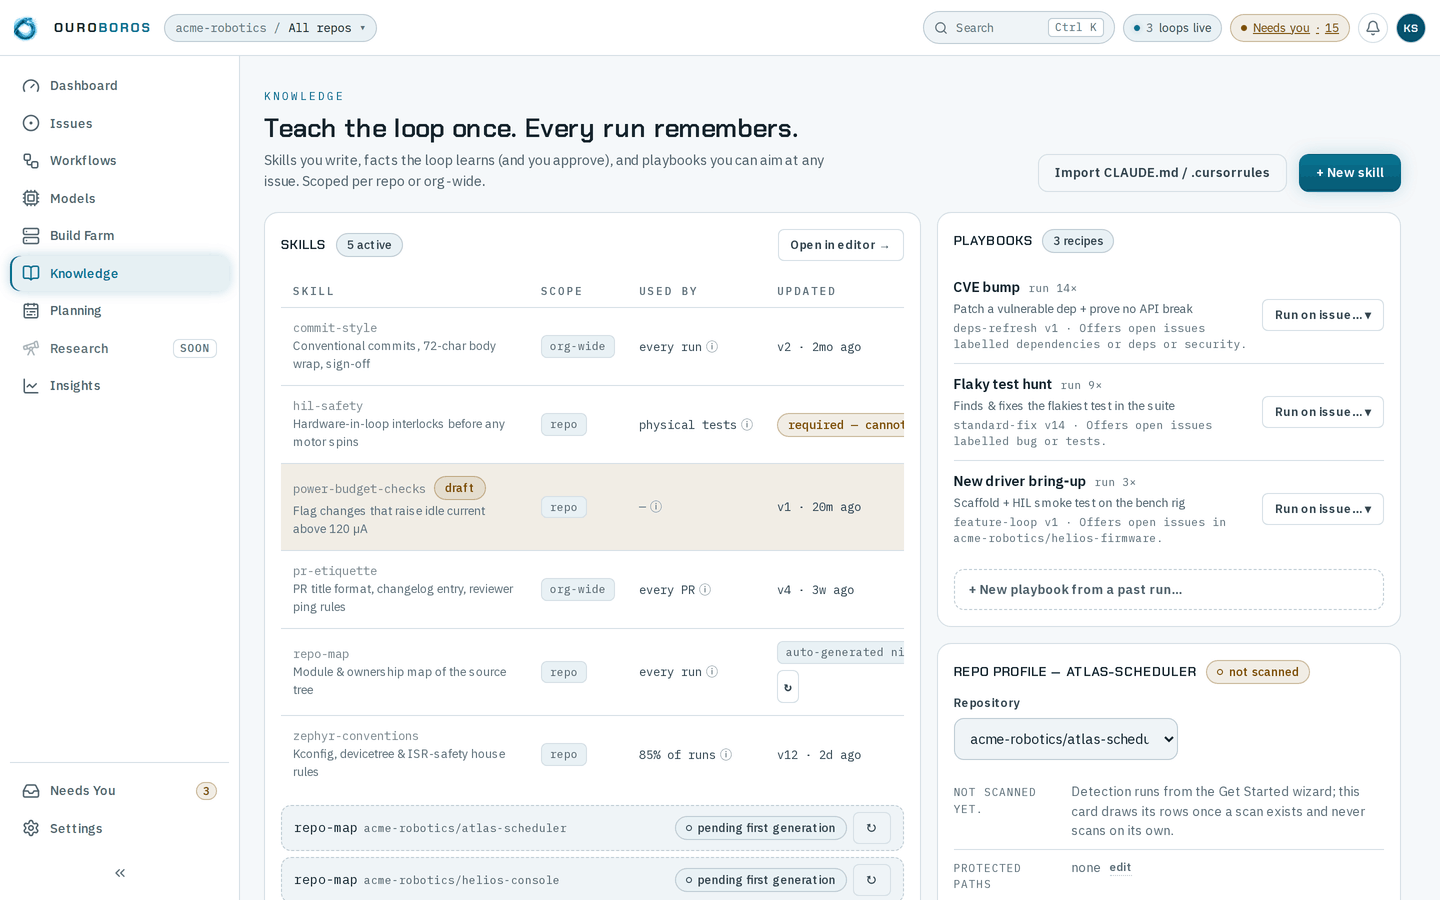Edit the protected paths
Screen dimensions: 1440x900
point(1120,868)
